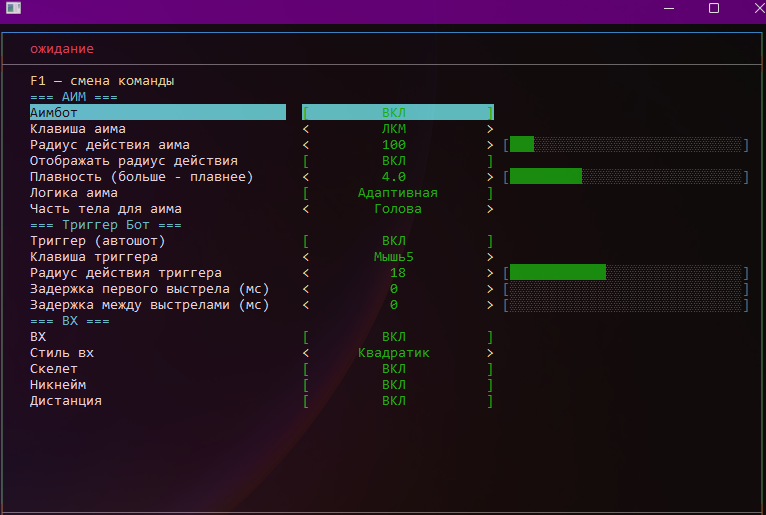The width and height of the screenshot is (766, 515).
Task: Click right arrow for Часть тела для аима
Action: 490,209
